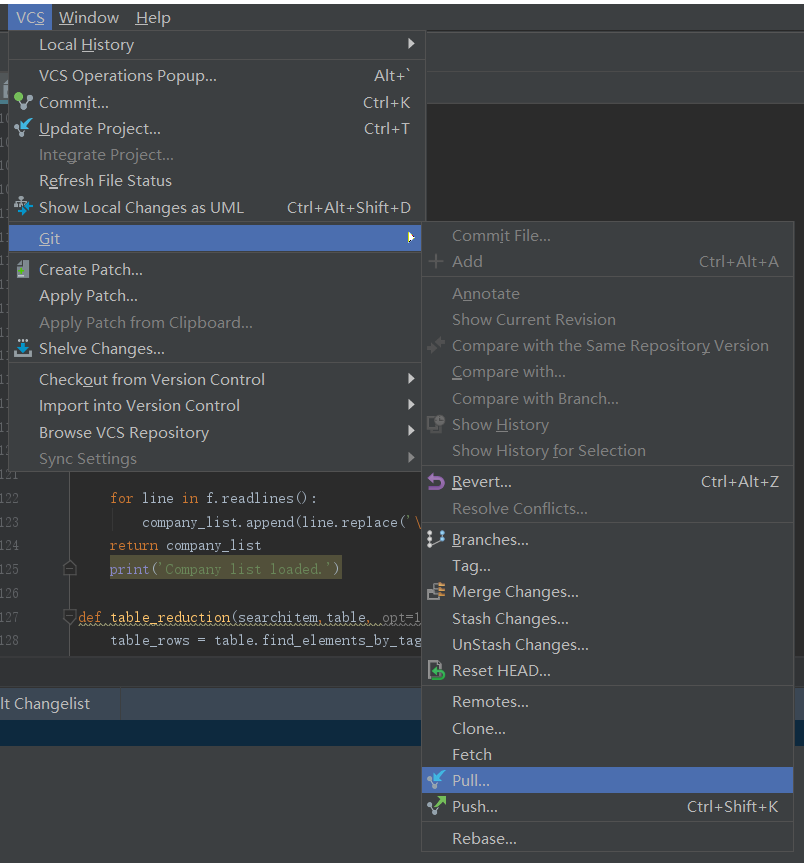Open Remotes from the Git submenu
Screen dimensions: 804x863
[x=608, y=702]
